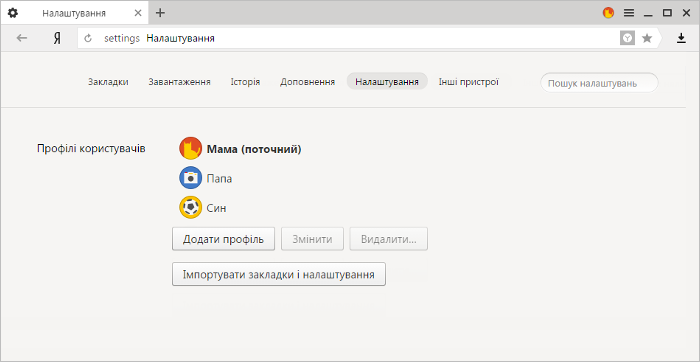Open a new tab with plus button
Viewport: 700px width, 362px height.
pyautogui.click(x=160, y=13)
